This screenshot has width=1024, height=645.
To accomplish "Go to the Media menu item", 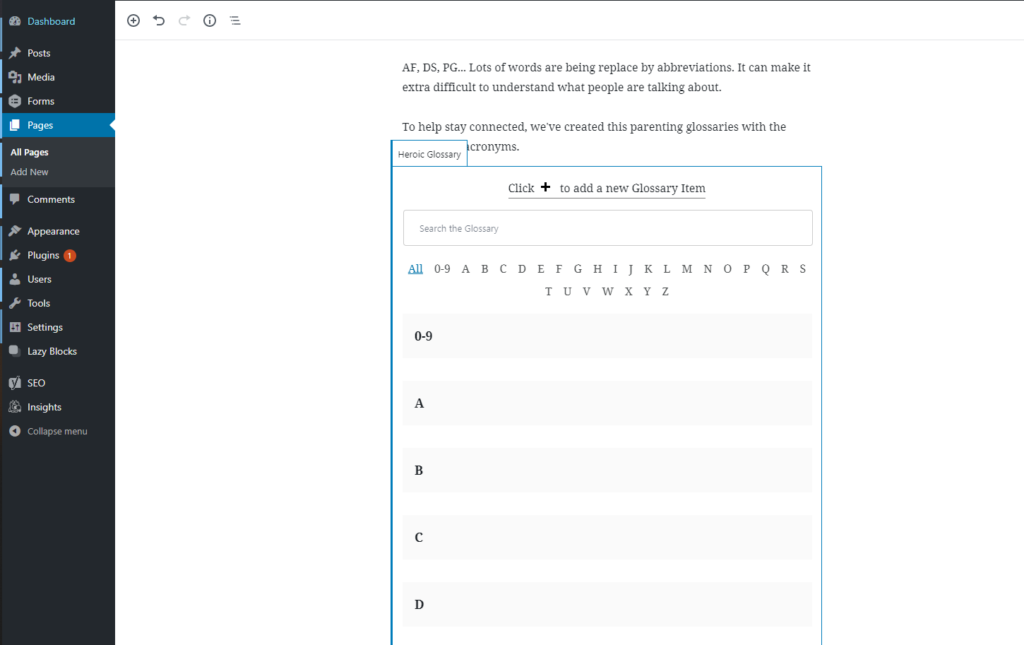I will click(x=40, y=77).
